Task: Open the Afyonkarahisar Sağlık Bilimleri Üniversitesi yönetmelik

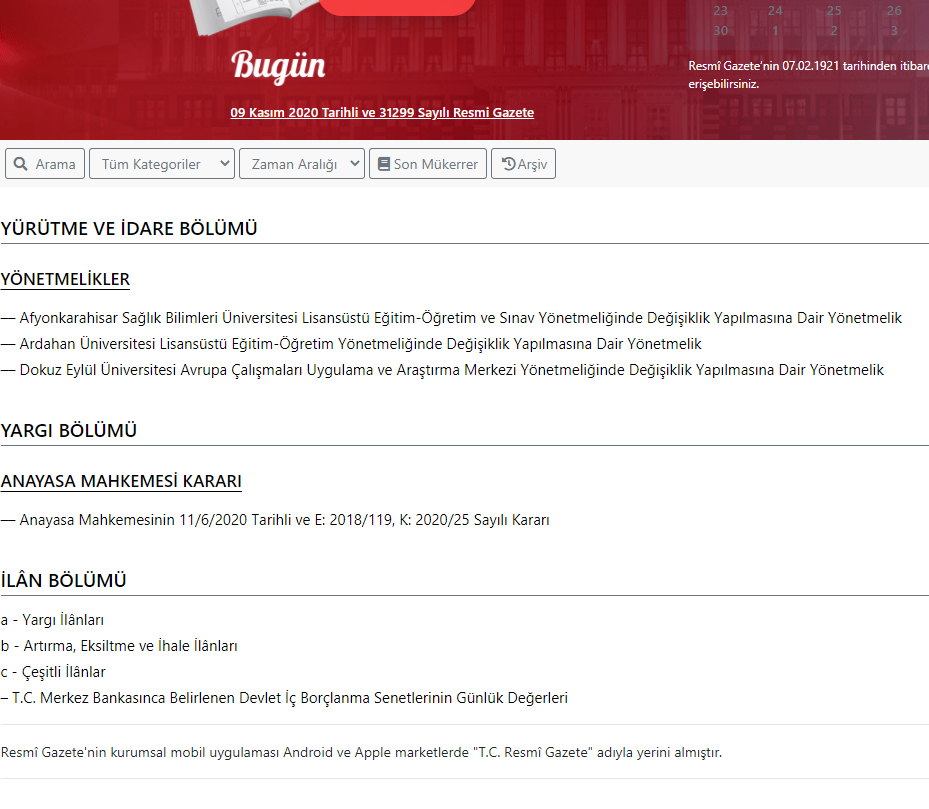Action: point(456,316)
